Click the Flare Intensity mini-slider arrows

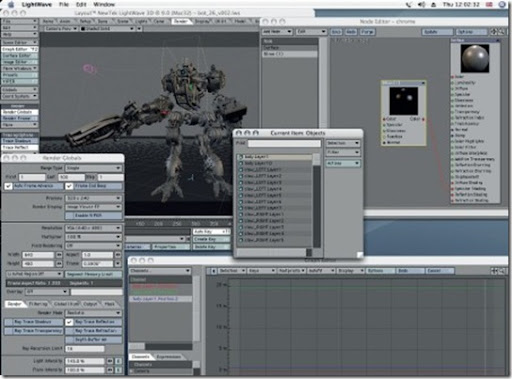(x=110, y=370)
